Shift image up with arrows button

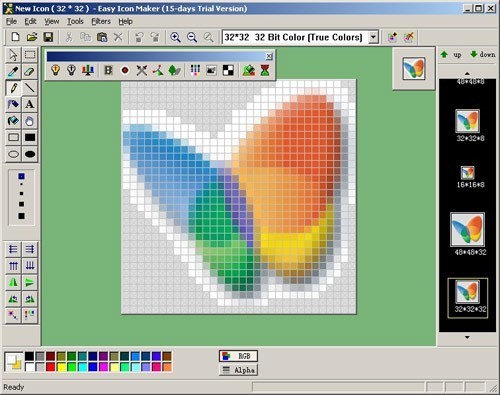click(x=13, y=266)
